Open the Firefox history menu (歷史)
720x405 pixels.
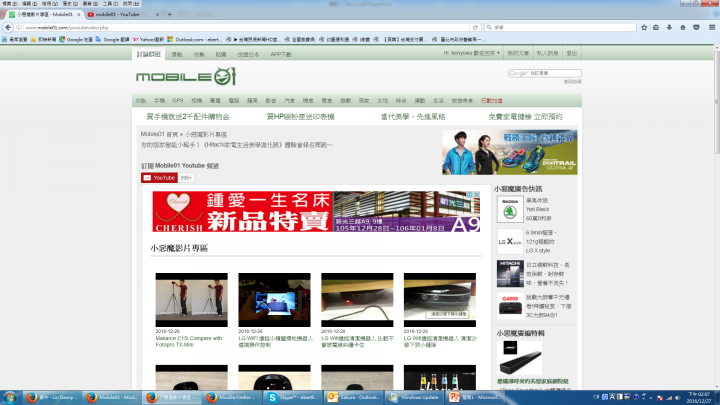69,3
